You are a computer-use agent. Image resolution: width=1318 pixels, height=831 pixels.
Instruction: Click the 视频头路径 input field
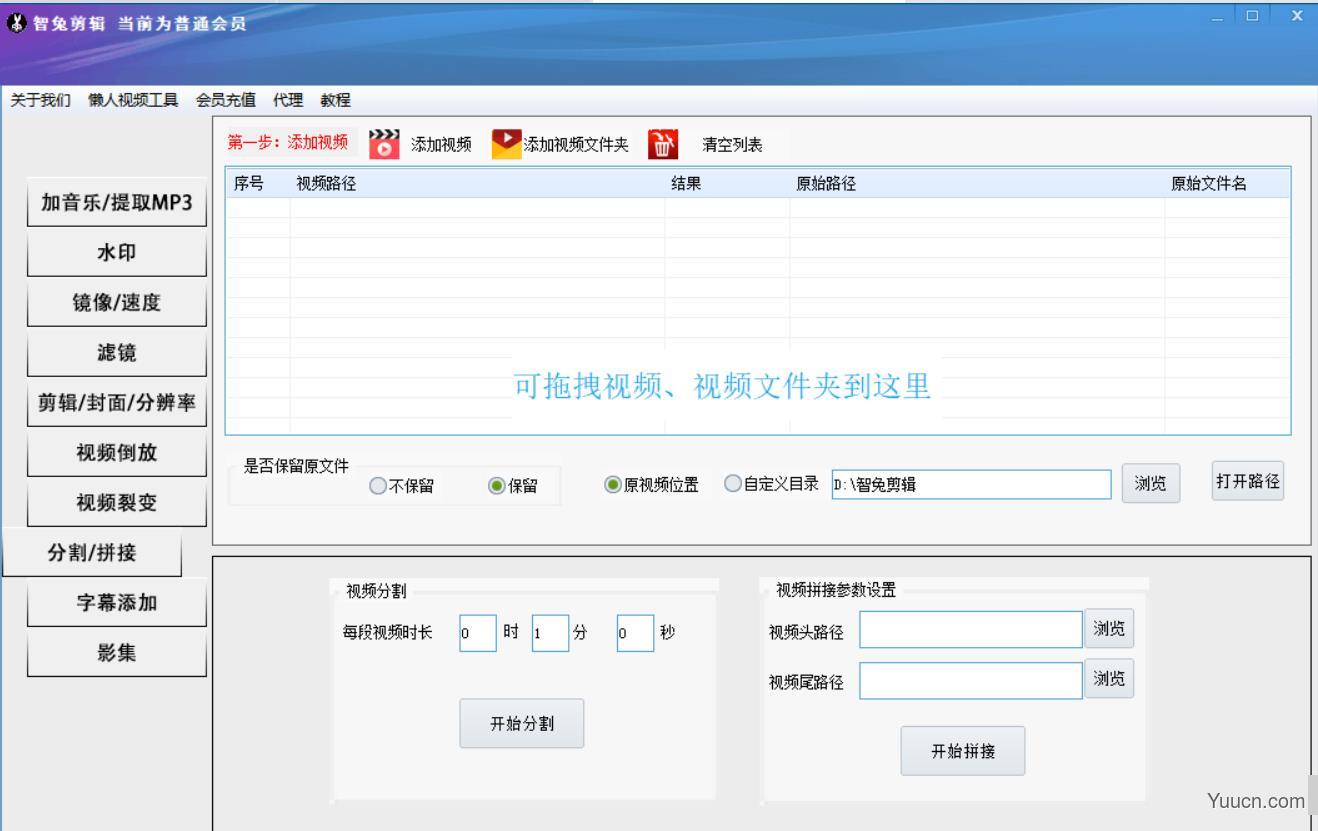[x=971, y=630]
